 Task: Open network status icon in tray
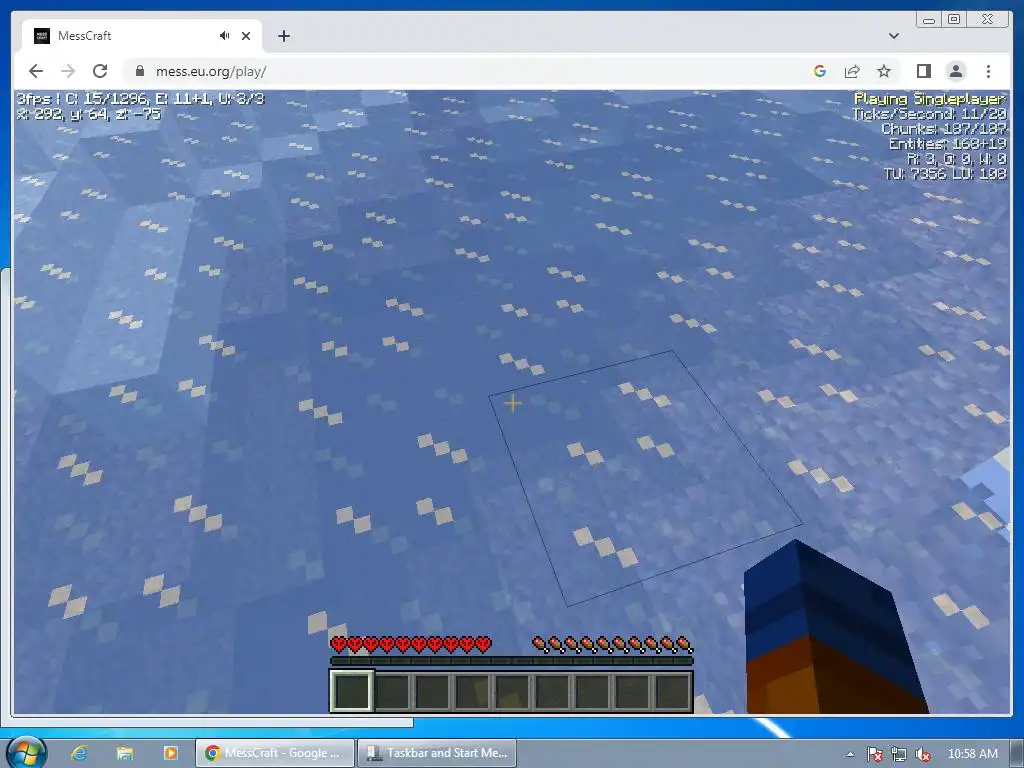(x=899, y=754)
